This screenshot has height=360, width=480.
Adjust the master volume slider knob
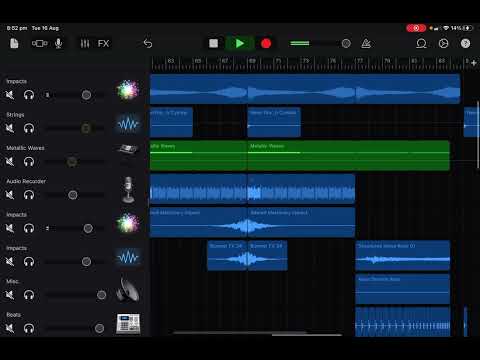point(346,43)
